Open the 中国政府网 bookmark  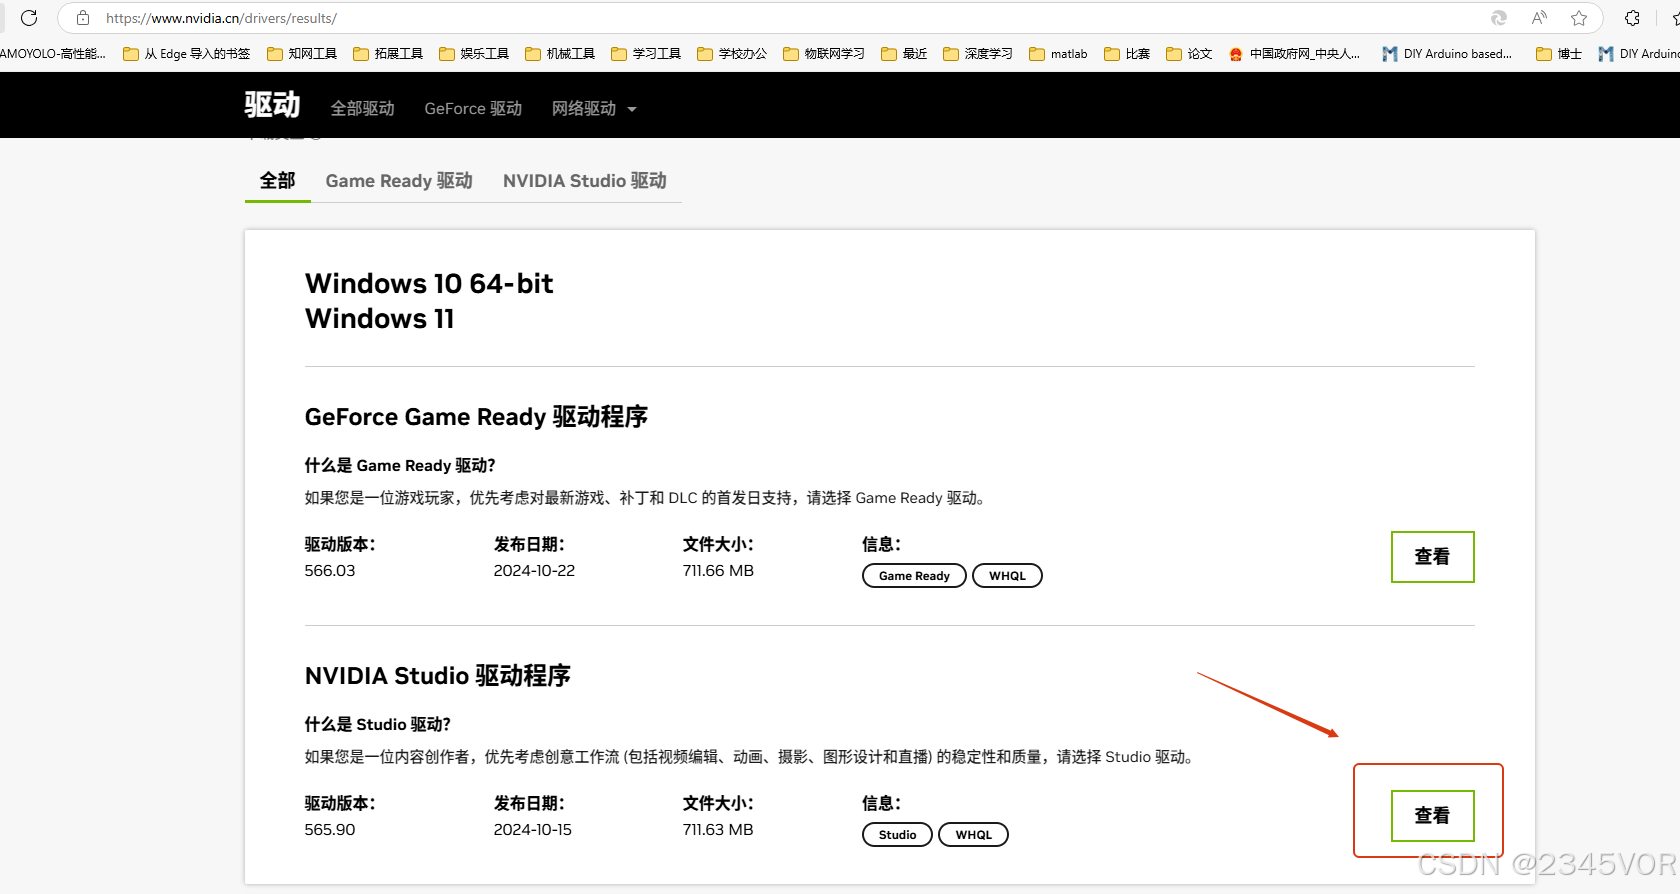click(x=1294, y=54)
